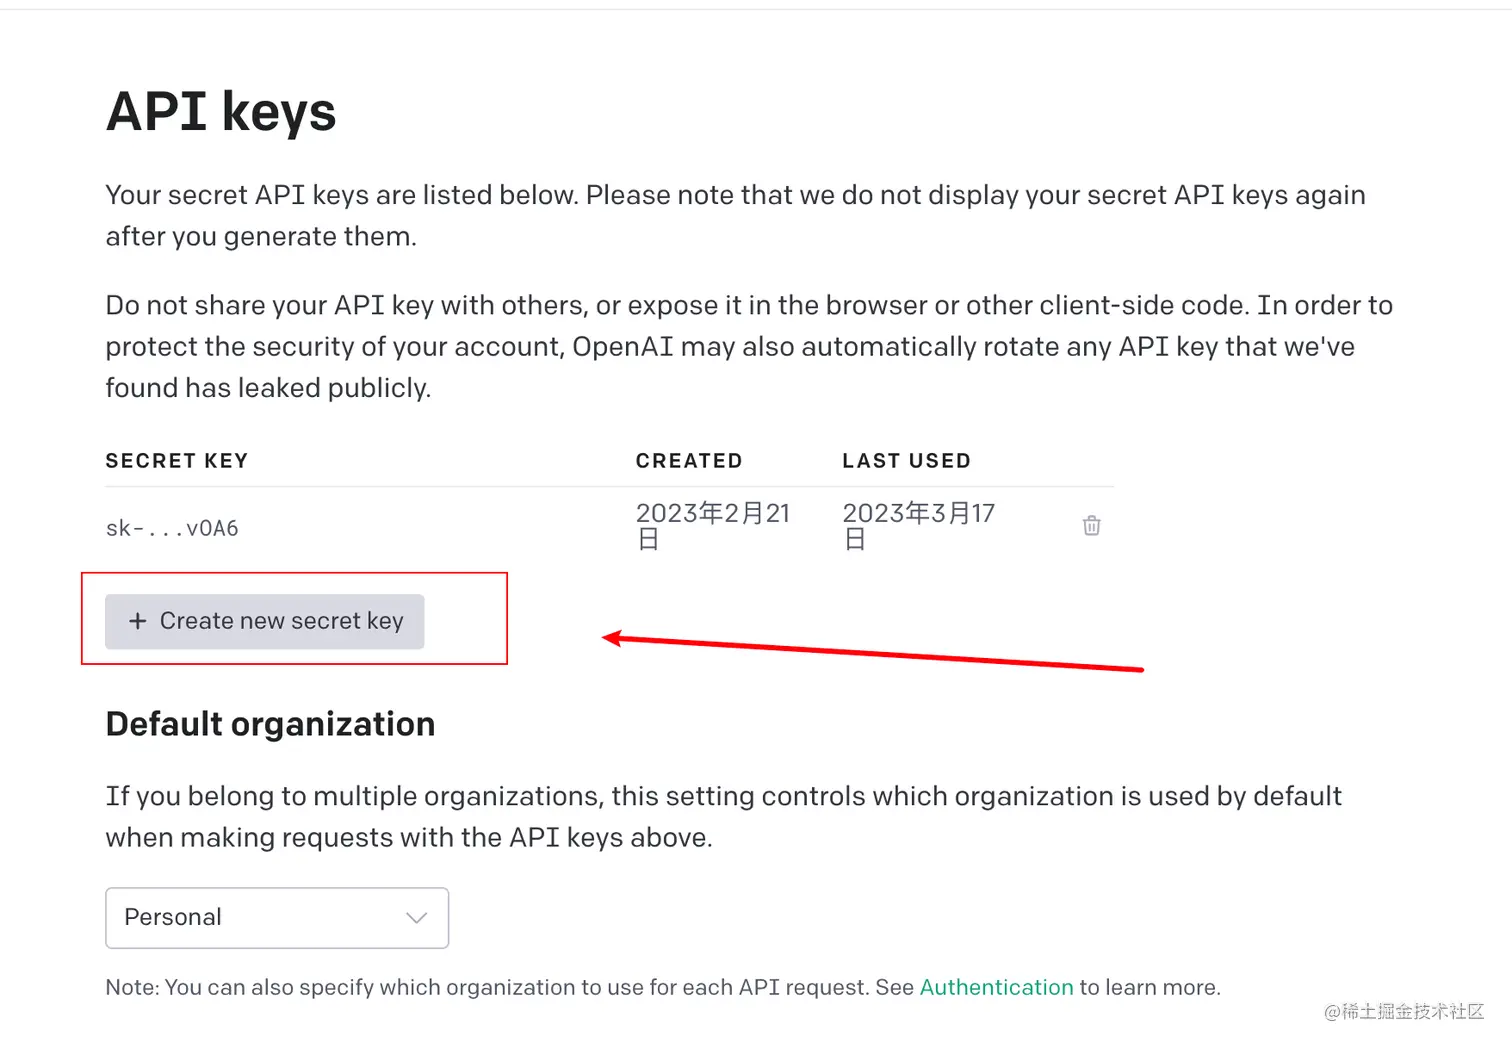The width and height of the screenshot is (1512, 1049).
Task: Click the plus icon on the create key button
Action: click(138, 621)
